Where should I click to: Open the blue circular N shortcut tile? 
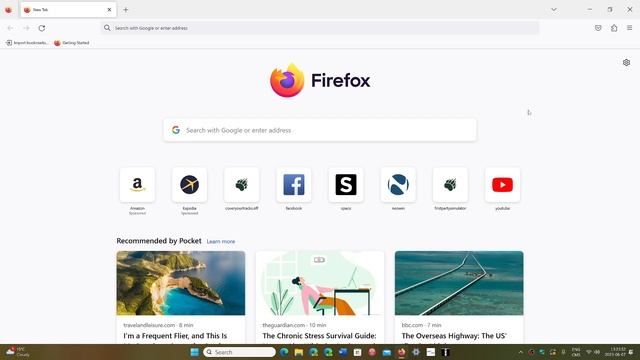pyautogui.click(x=398, y=185)
